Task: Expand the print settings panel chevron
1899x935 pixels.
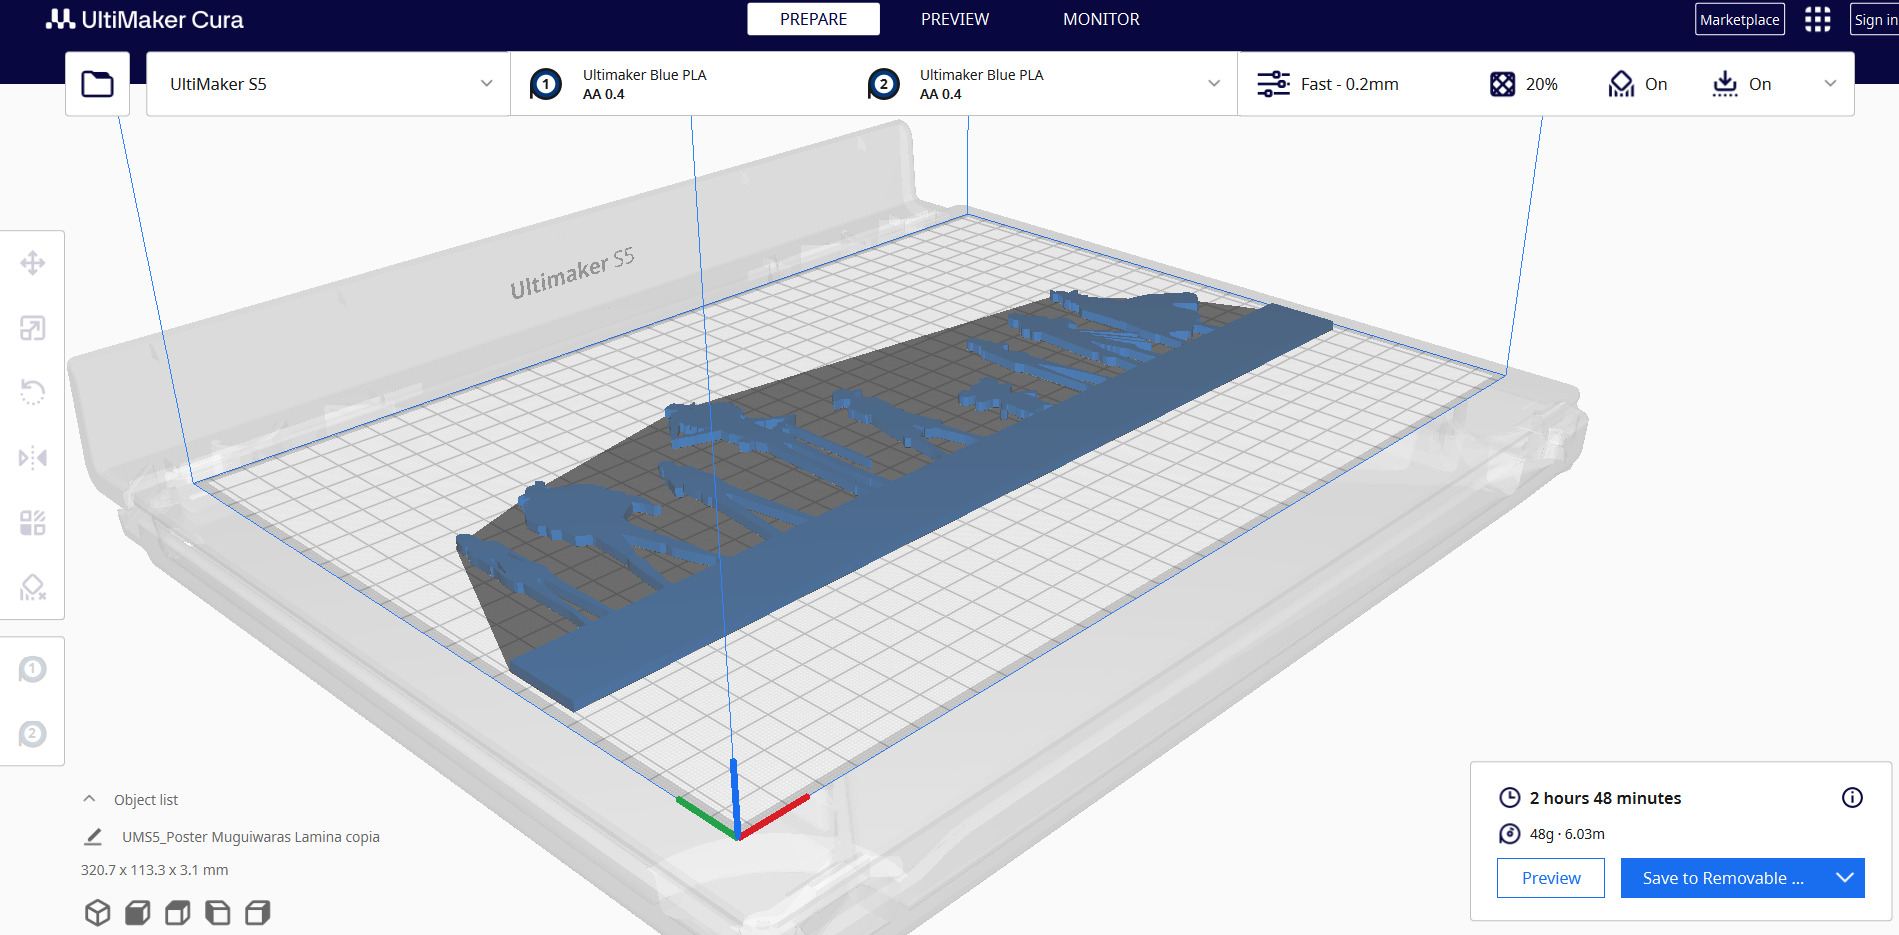Action: tap(1830, 84)
